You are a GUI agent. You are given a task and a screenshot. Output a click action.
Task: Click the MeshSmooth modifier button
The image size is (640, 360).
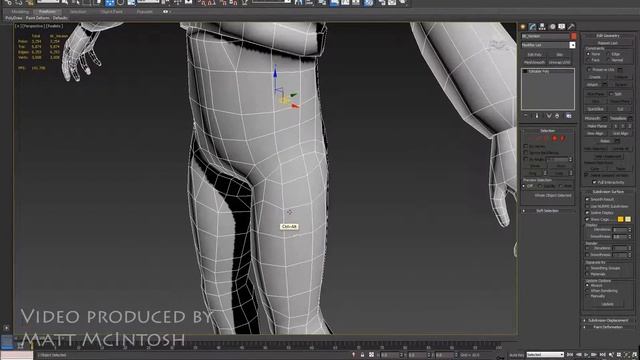(x=534, y=62)
